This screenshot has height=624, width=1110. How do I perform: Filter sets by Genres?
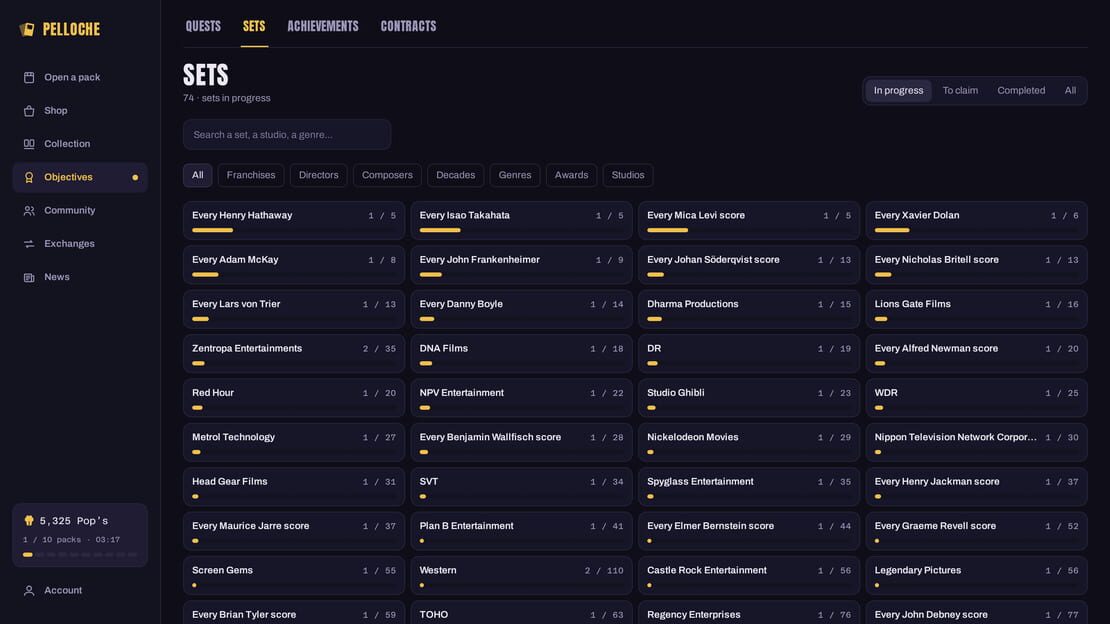tap(515, 175)
